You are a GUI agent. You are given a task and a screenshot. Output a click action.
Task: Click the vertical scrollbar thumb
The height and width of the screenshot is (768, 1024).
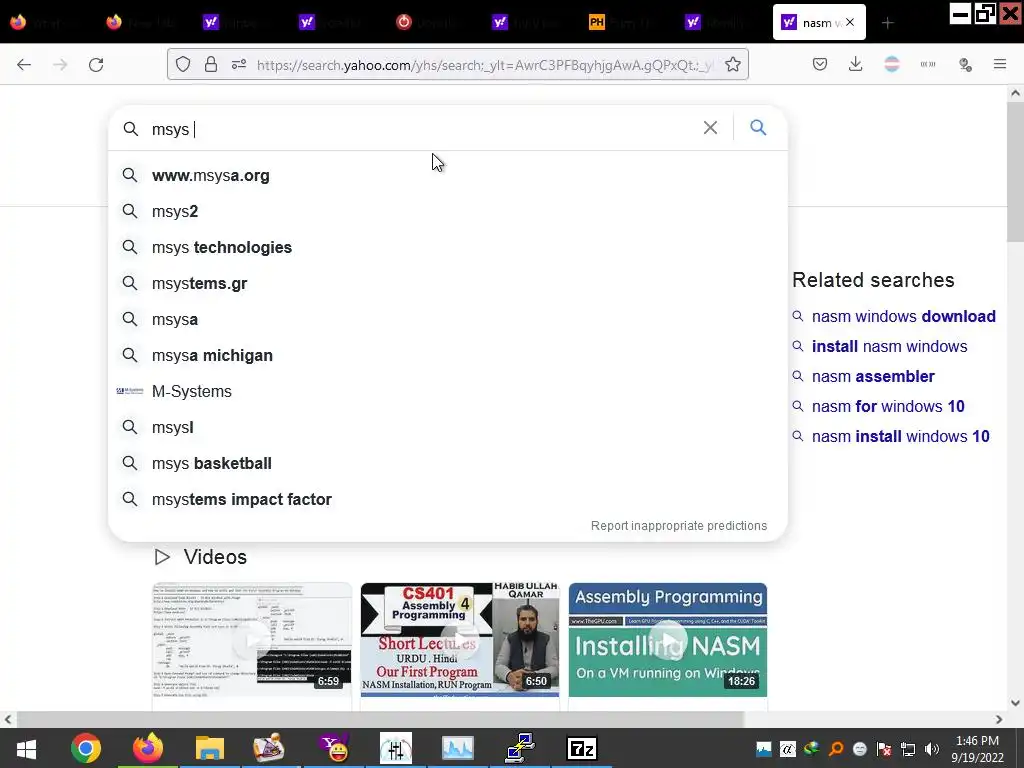pyautogui.click(x=1015, y=171)
